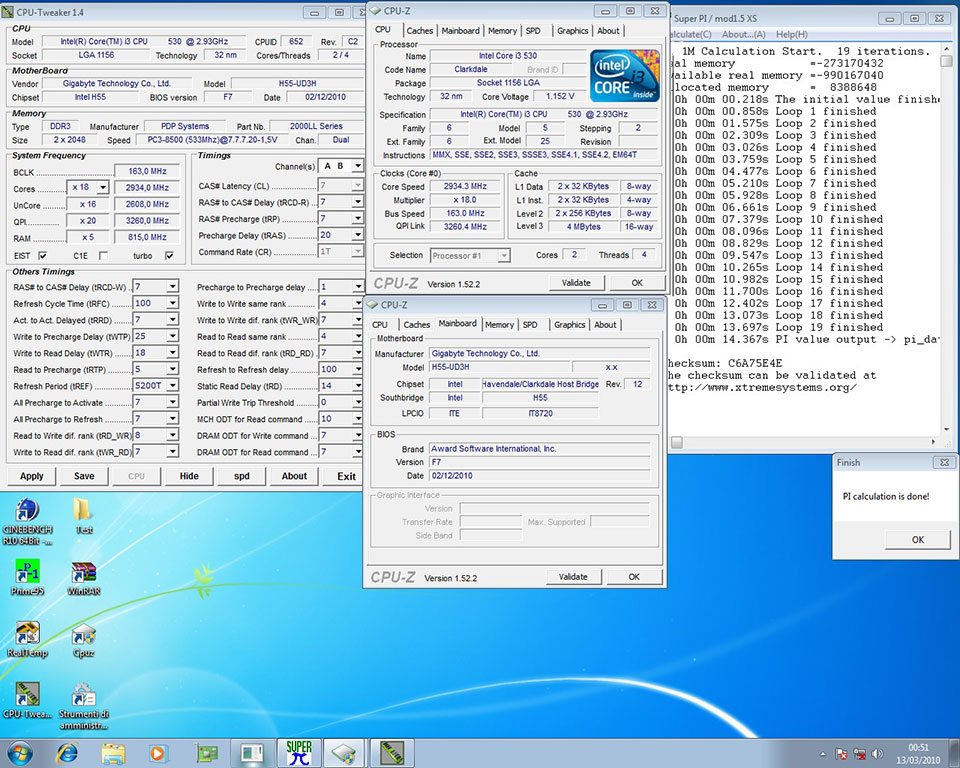Open the Help(H) menu in Super PI
Image resolution: width=960 pixels, height=768 pixels.
click(792, 34)
